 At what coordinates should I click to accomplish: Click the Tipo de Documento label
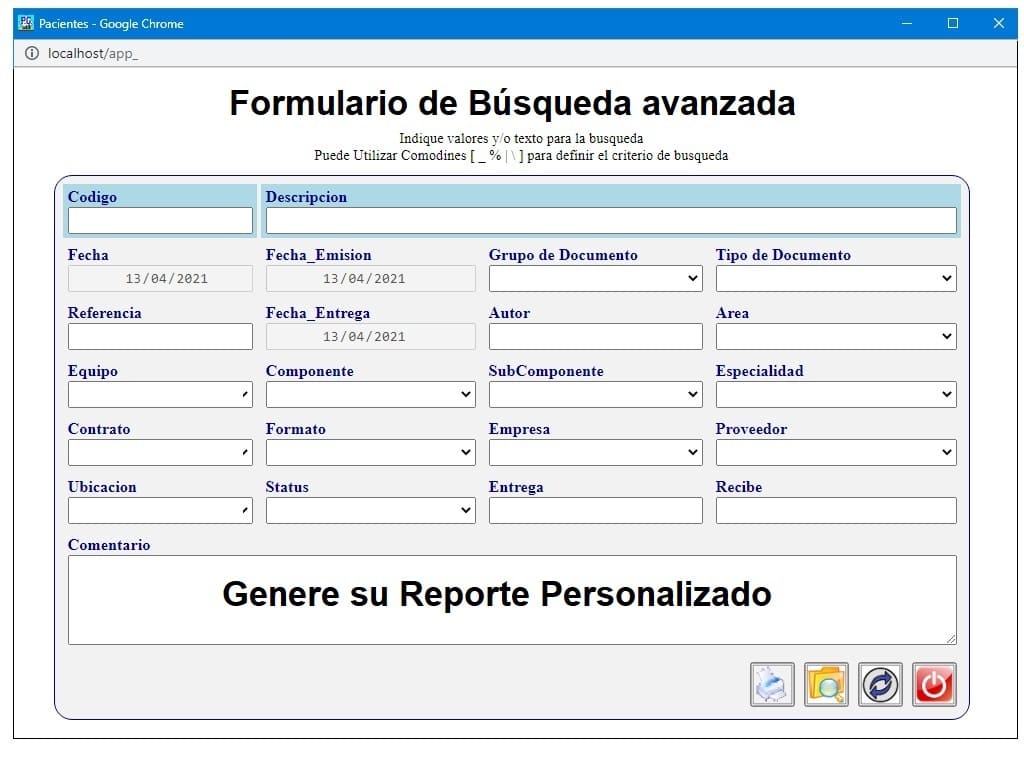783,255
